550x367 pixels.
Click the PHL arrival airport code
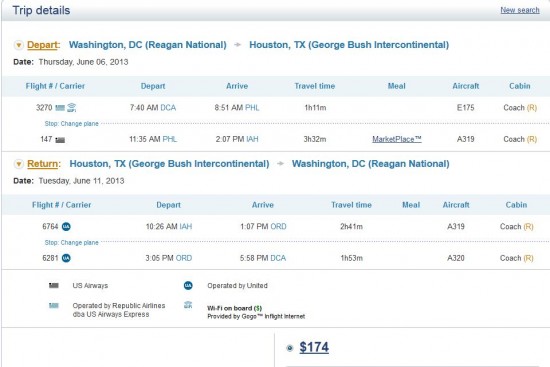[252, 108]
